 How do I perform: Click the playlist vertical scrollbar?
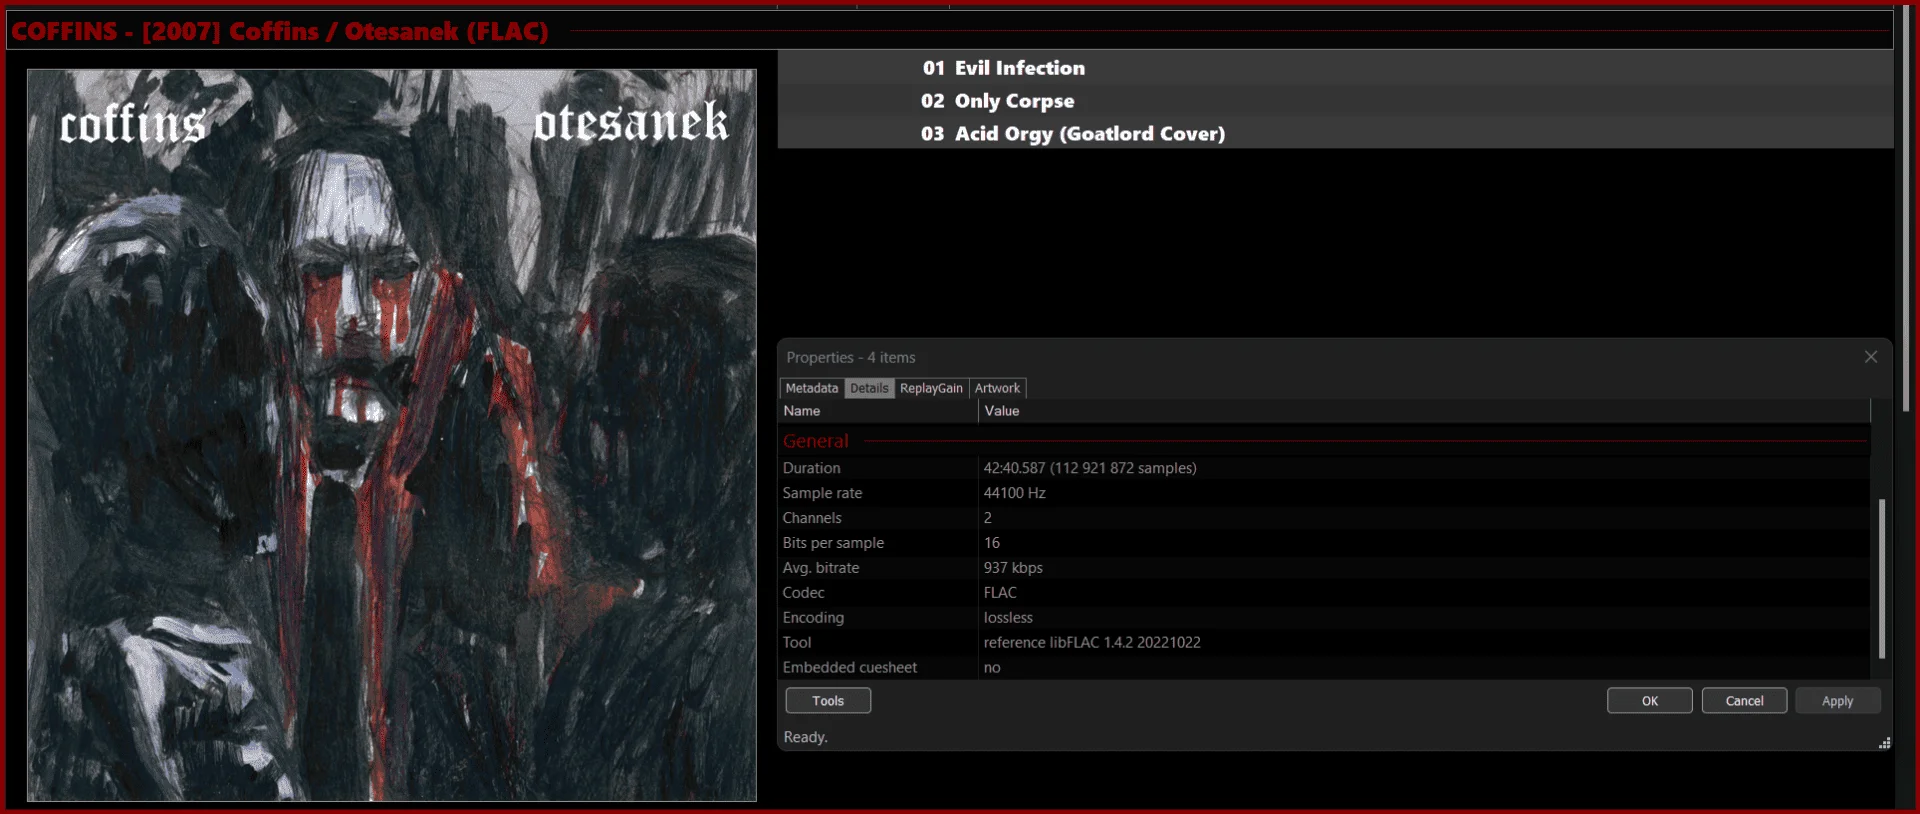1906,210
